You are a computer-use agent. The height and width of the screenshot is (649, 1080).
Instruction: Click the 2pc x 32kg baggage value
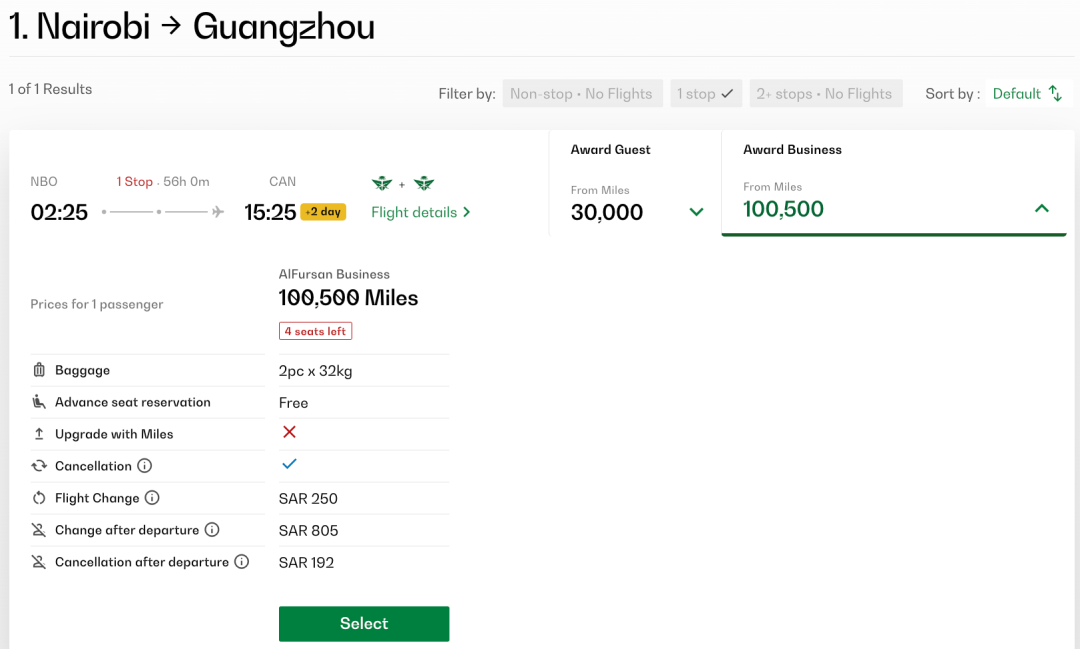coord(315,371)
